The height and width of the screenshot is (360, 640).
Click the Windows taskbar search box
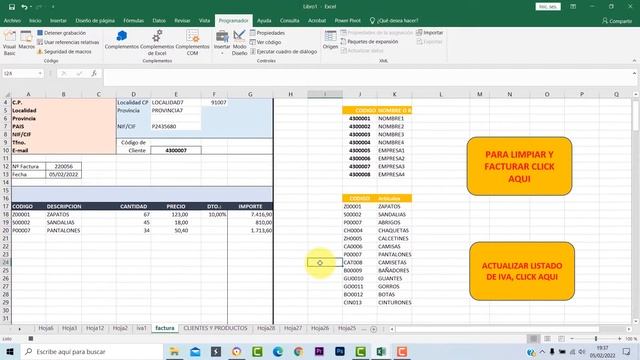(92, 351)
